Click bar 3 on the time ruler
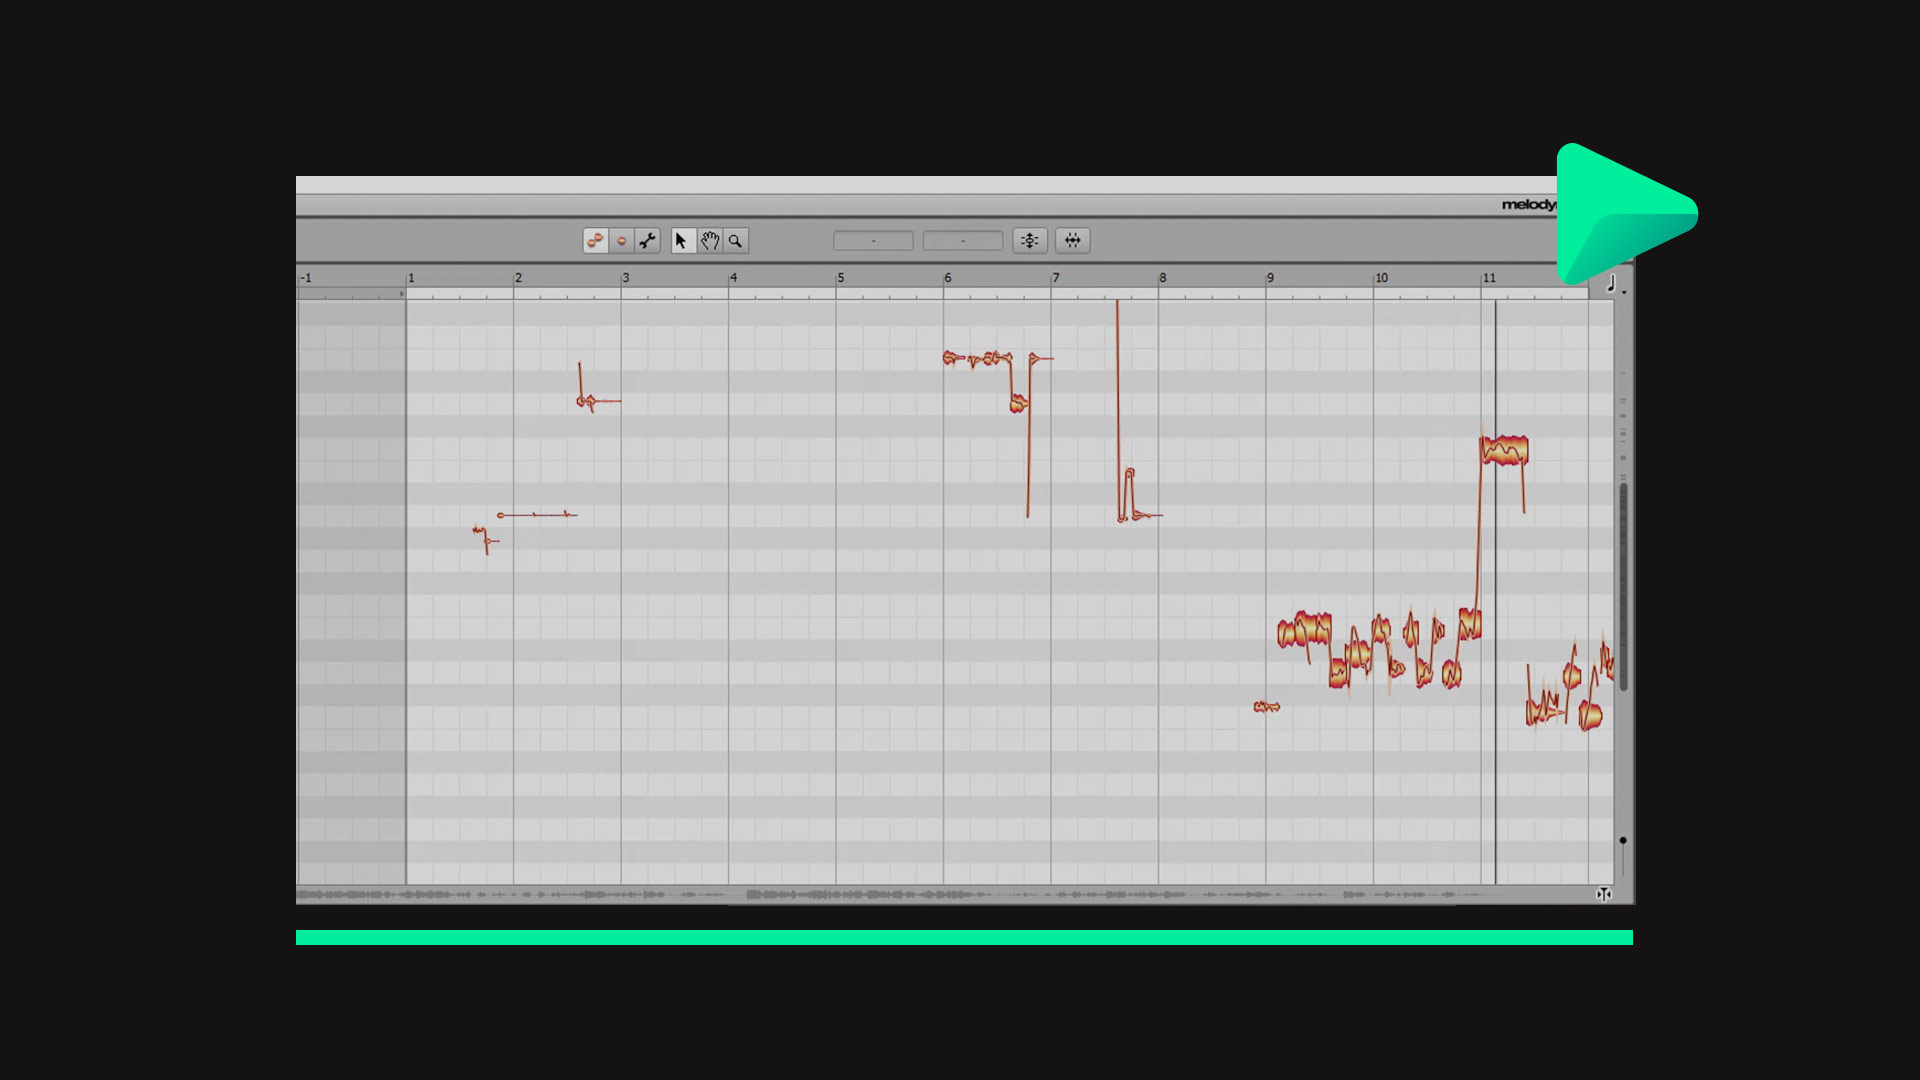This screenshot has width=1920, height=1080. [626, 278]
